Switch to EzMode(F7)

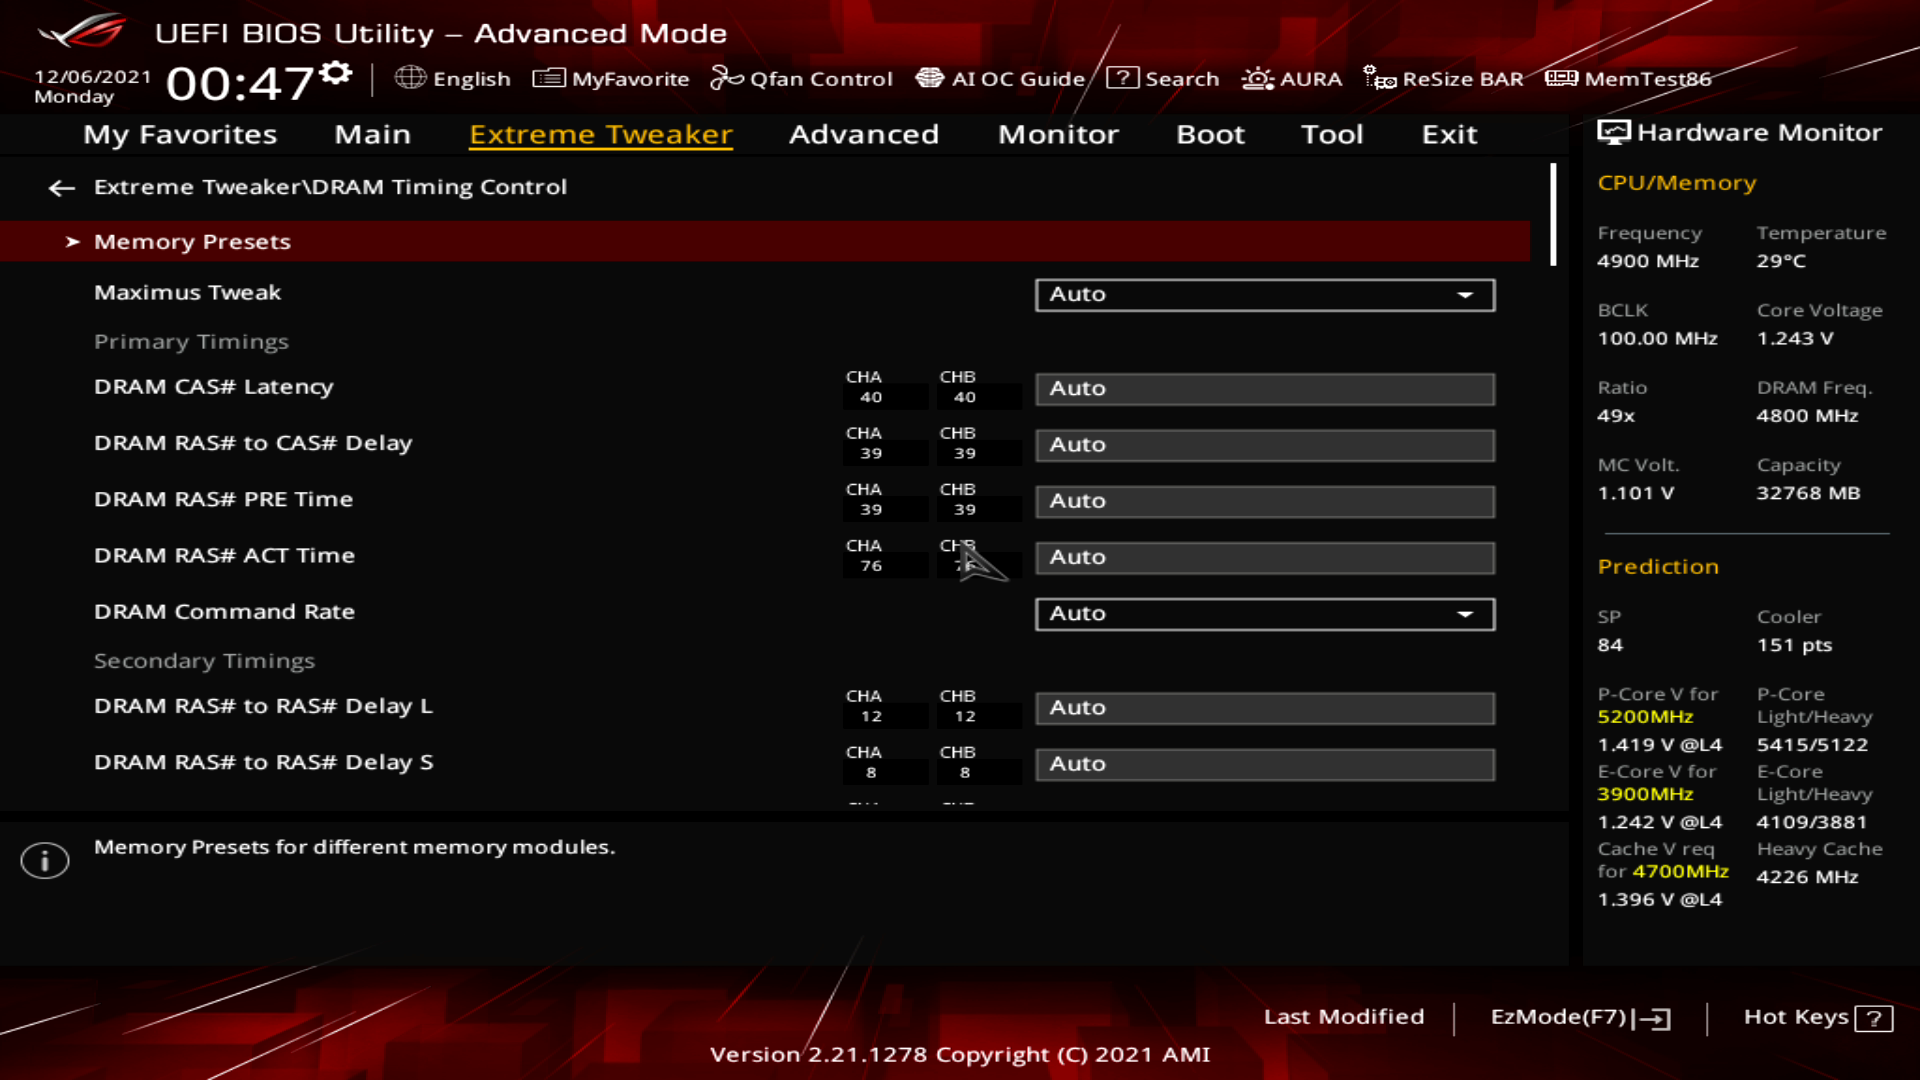tap(1579, 1017)
